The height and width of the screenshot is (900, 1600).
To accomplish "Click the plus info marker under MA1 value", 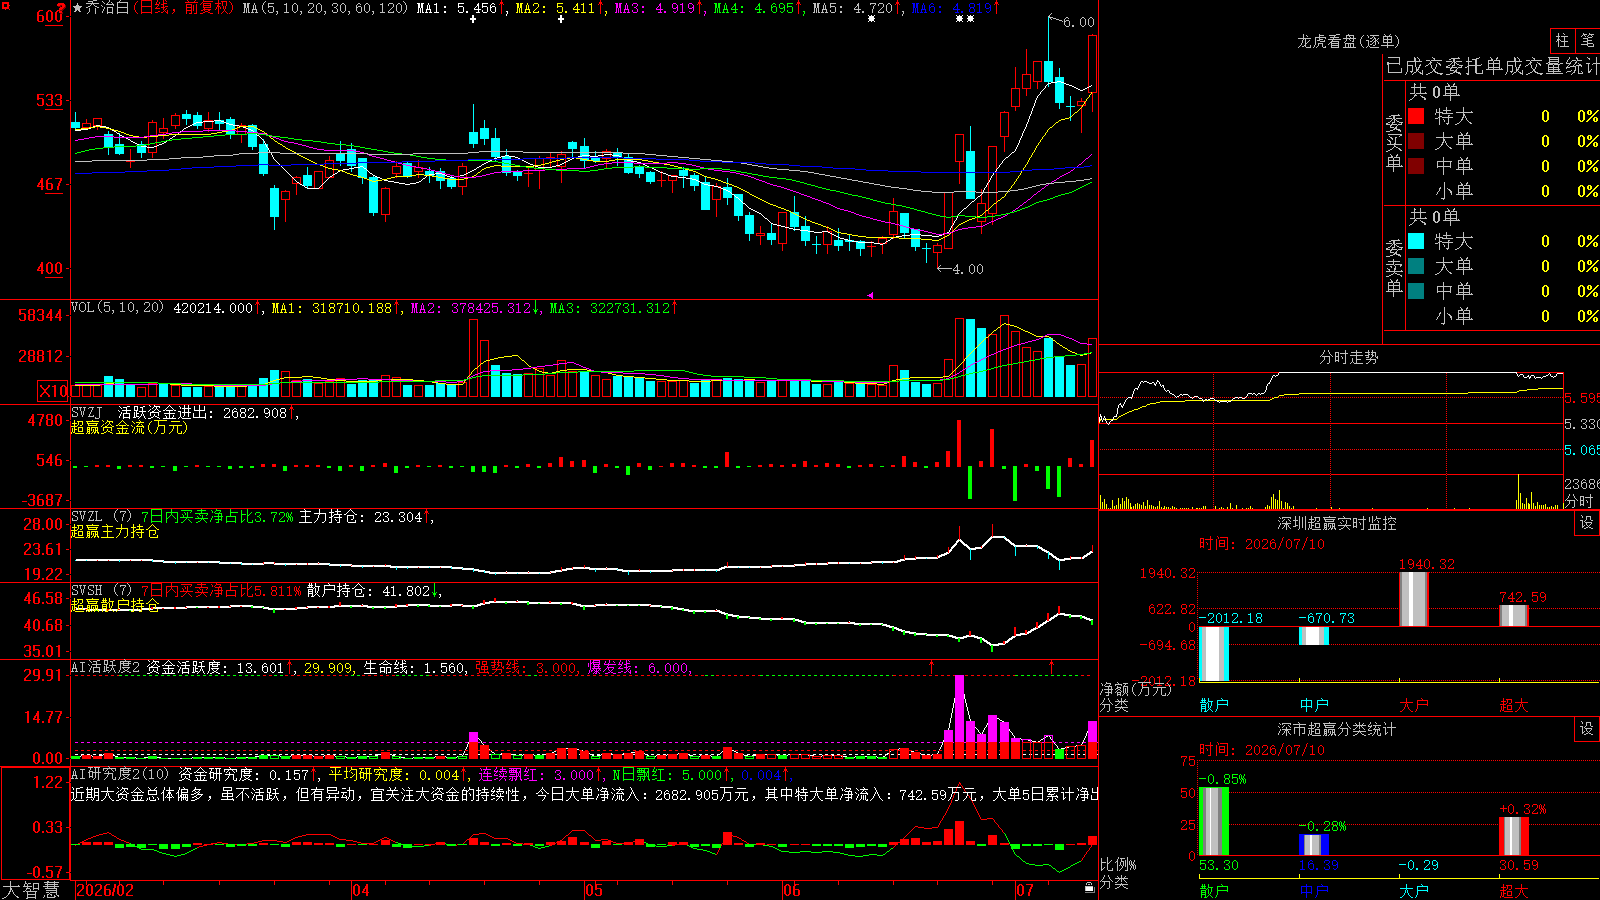I will coord(473,19).
